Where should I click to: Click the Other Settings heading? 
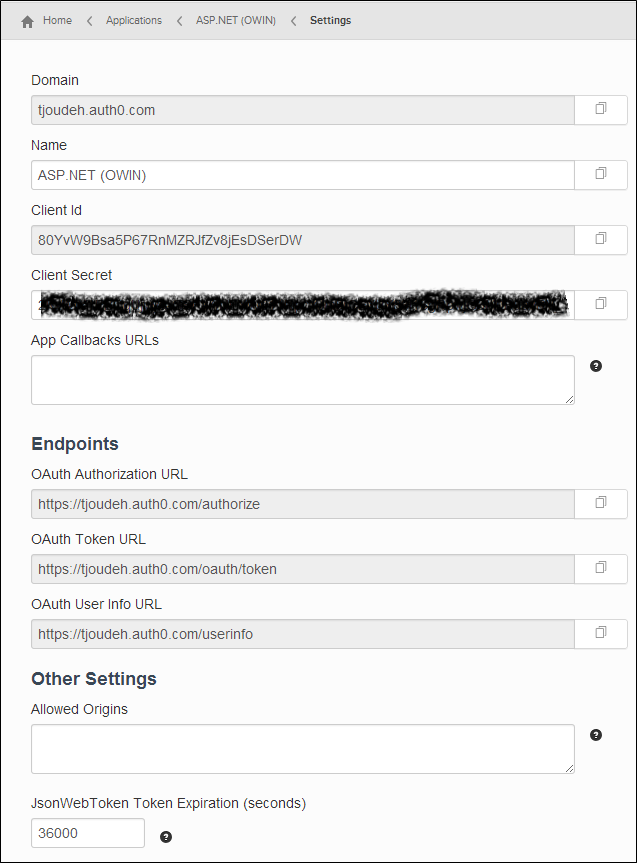(x=94, y=679)
